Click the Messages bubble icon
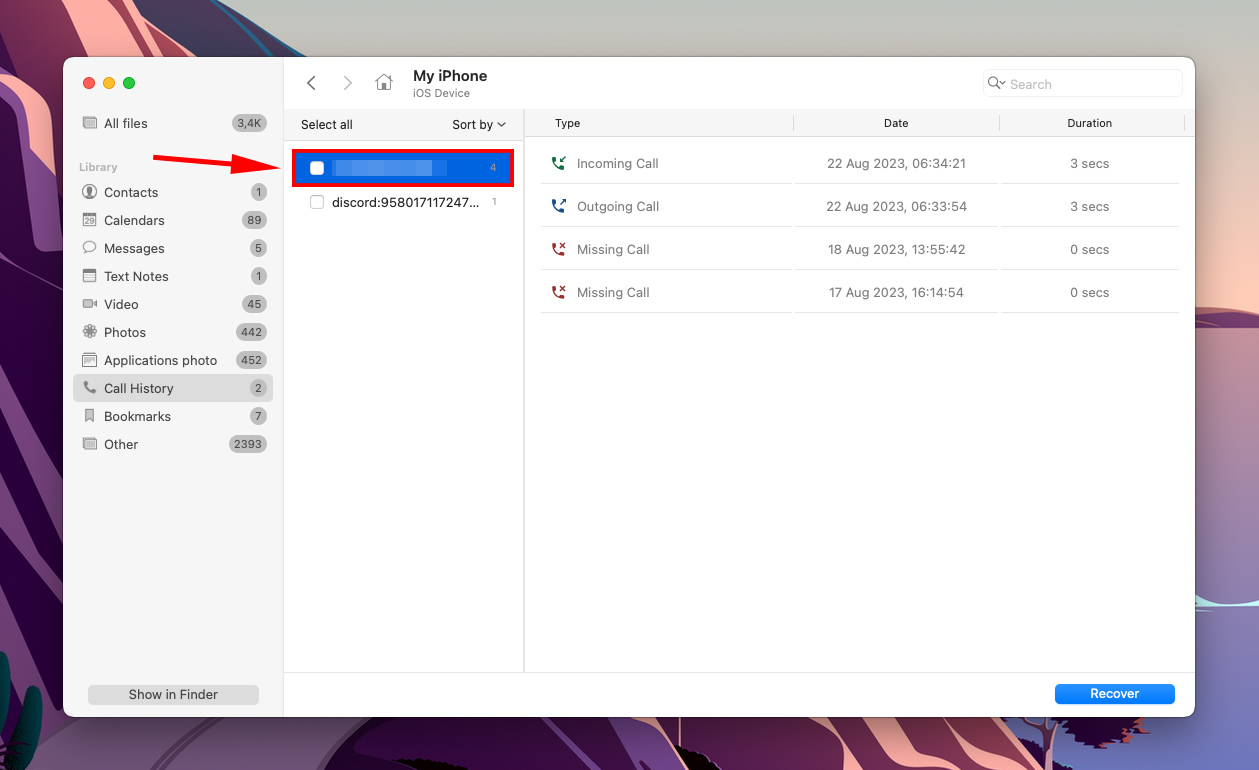The image size is (1259, 770). click(90, 248)
